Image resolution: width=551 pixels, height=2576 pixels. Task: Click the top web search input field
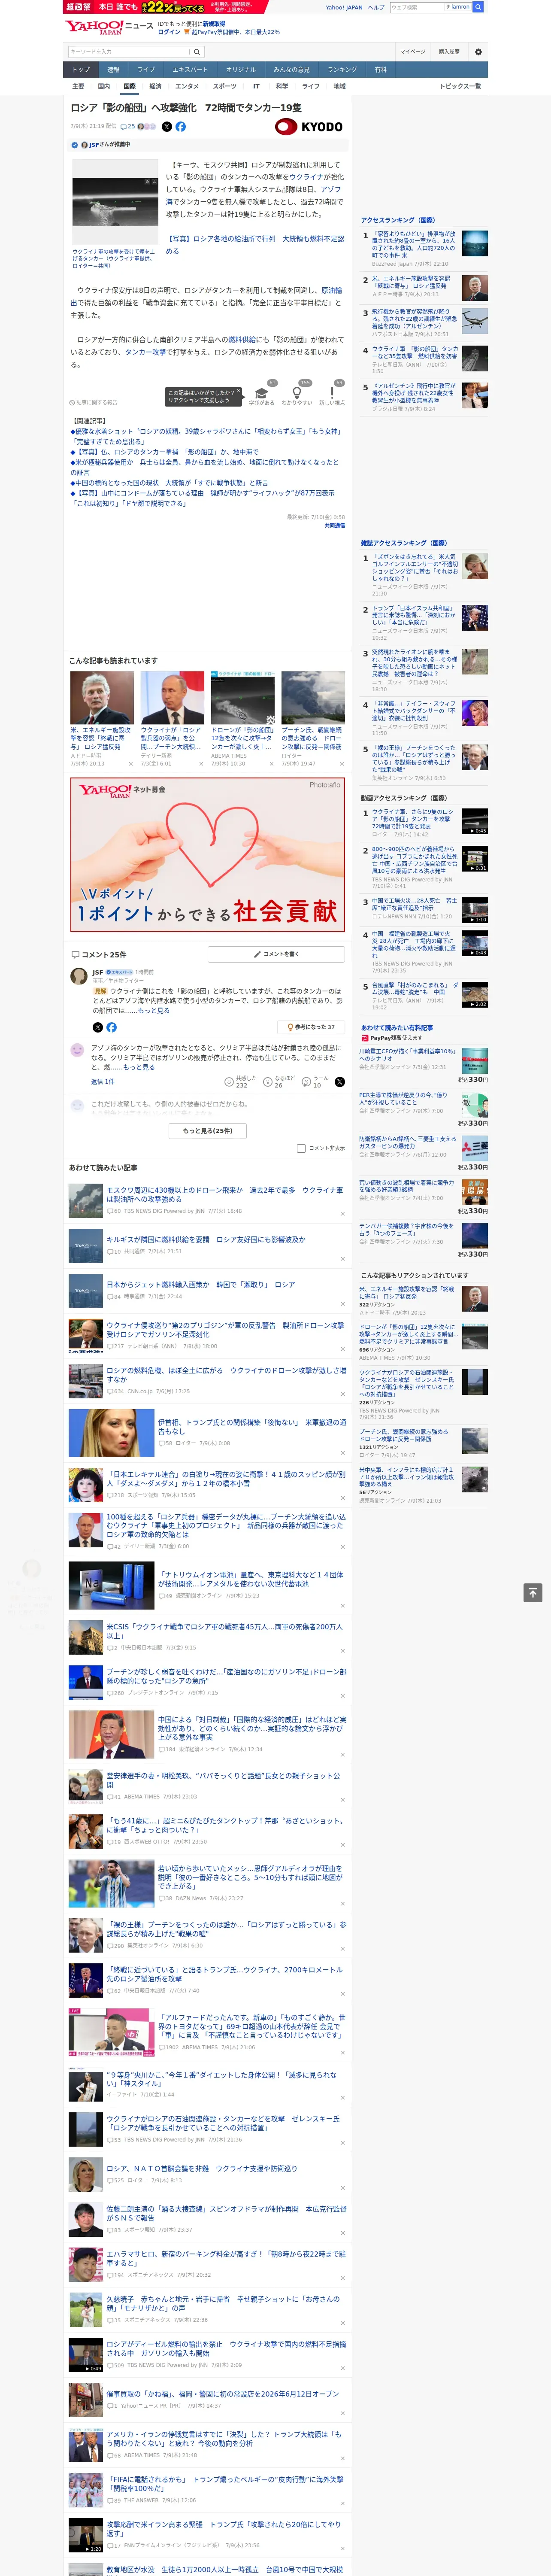click(417, 7)
